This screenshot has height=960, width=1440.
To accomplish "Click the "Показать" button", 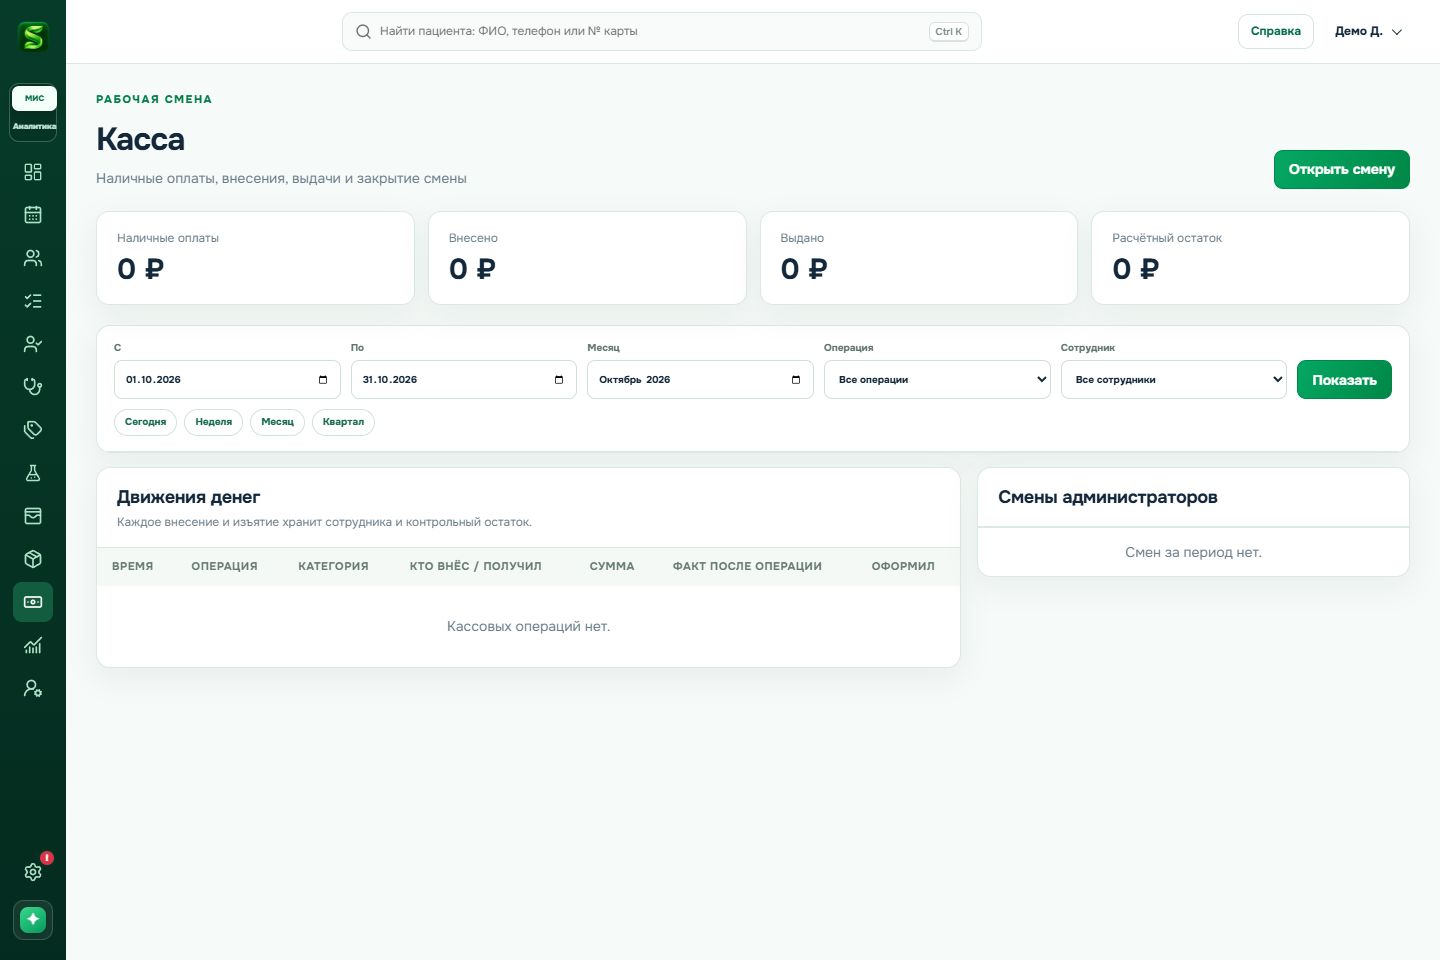I will click(x=1344, y=380).
